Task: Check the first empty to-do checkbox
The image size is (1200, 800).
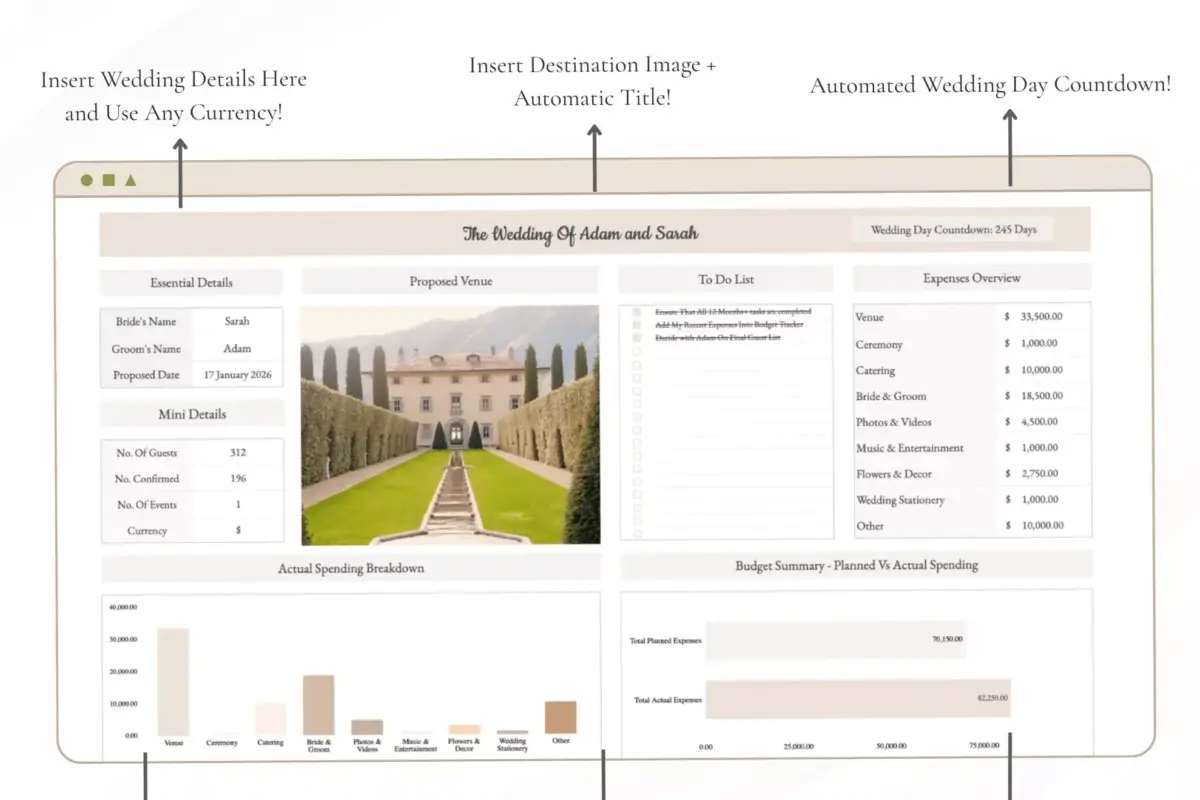Action: 636,349
